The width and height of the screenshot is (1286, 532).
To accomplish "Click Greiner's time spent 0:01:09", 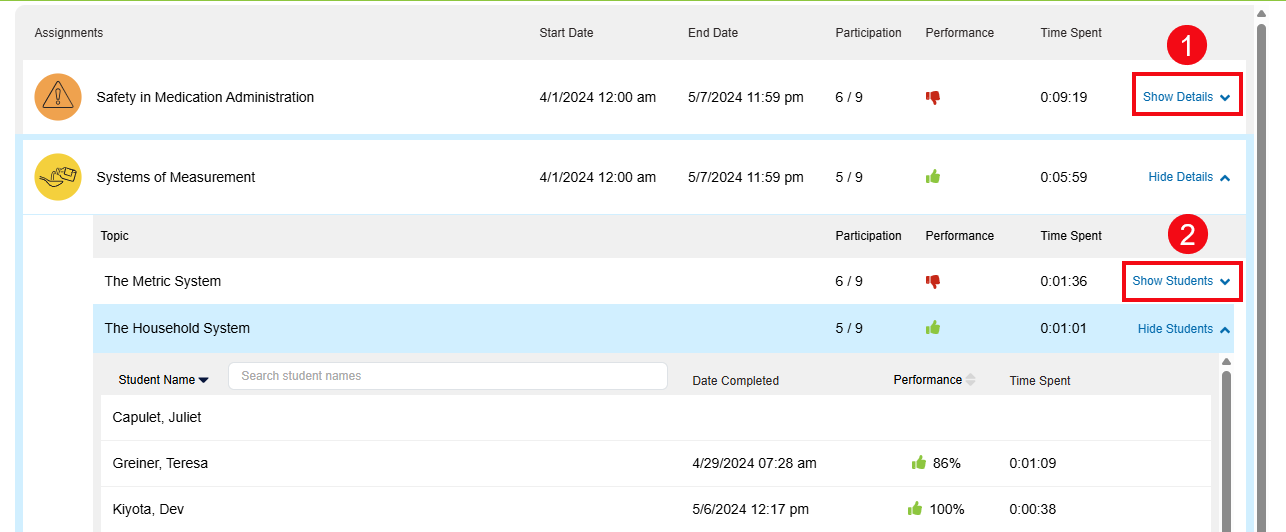I will pos(1033,463).
